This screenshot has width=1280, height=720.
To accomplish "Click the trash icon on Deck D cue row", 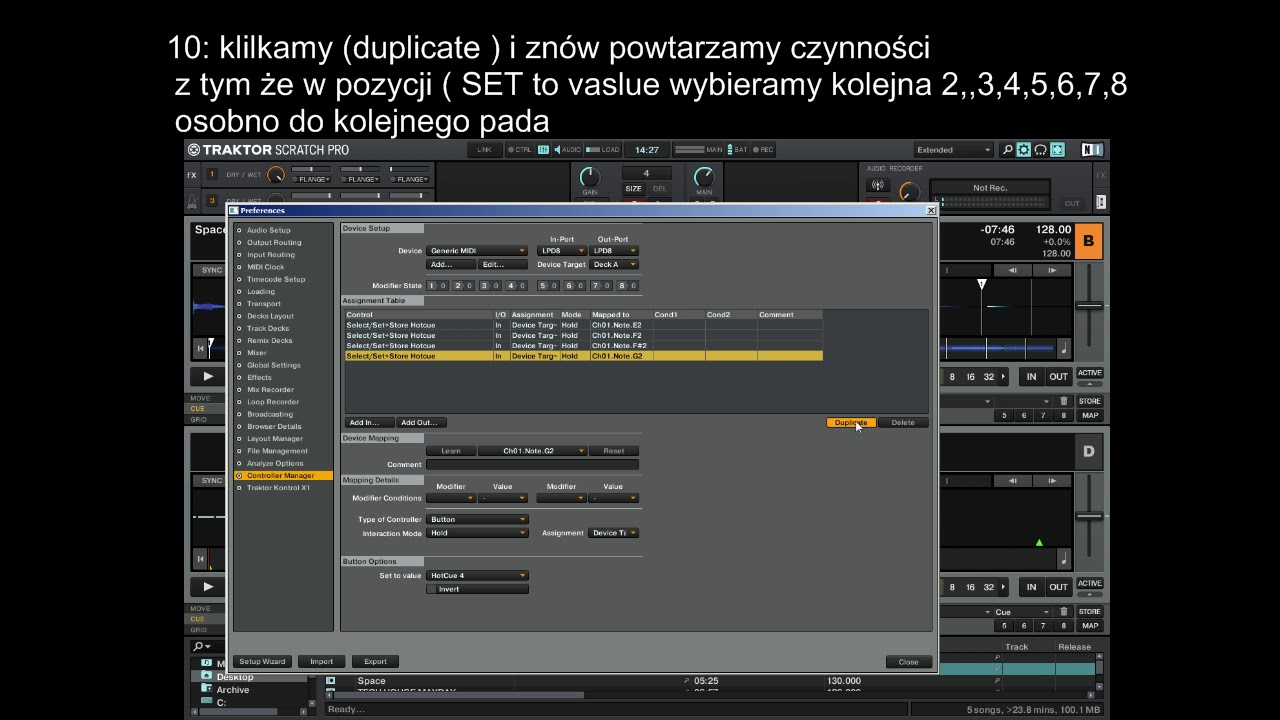I will point(1063,612).
